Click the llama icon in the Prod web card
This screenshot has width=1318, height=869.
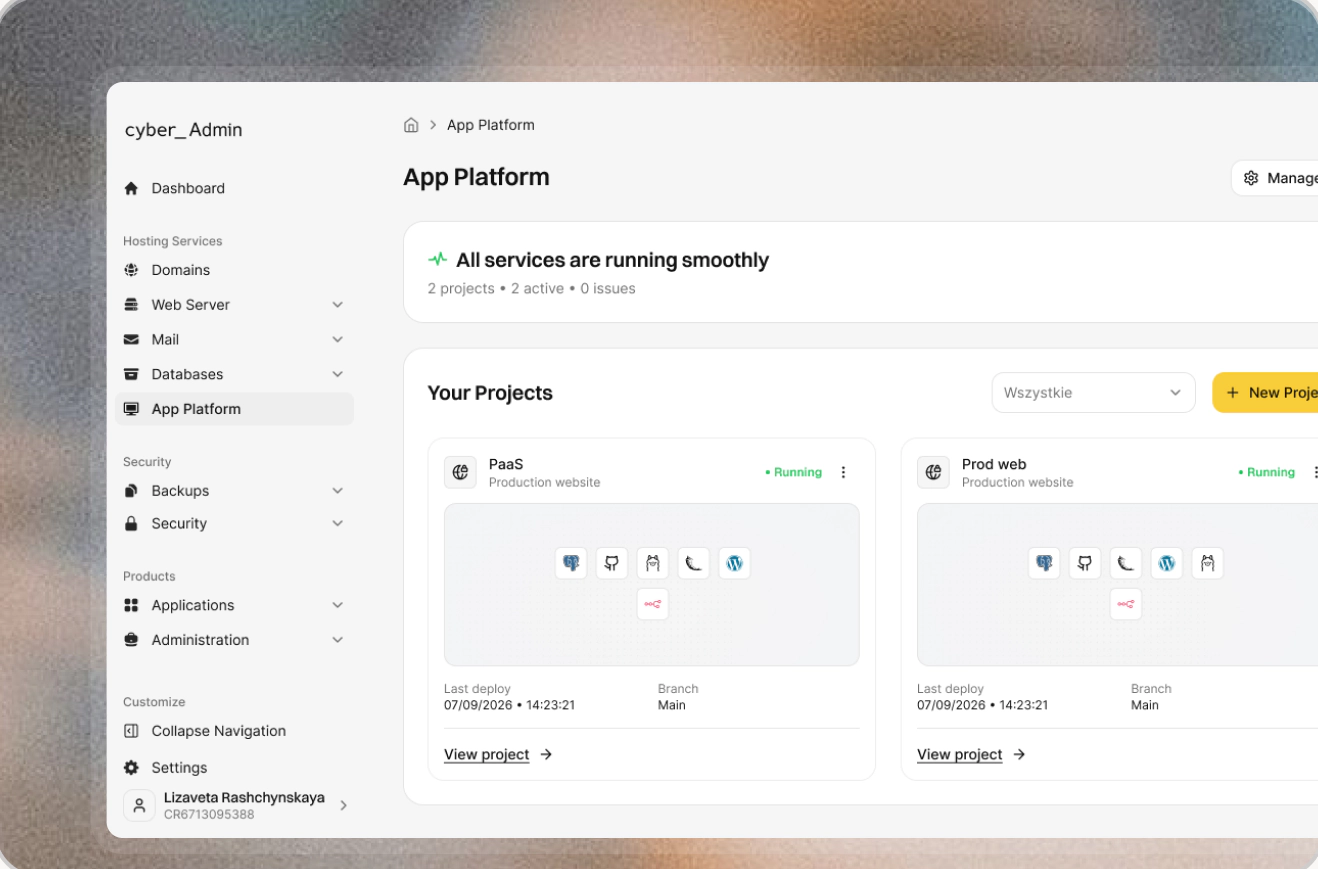click(1207, 563)
